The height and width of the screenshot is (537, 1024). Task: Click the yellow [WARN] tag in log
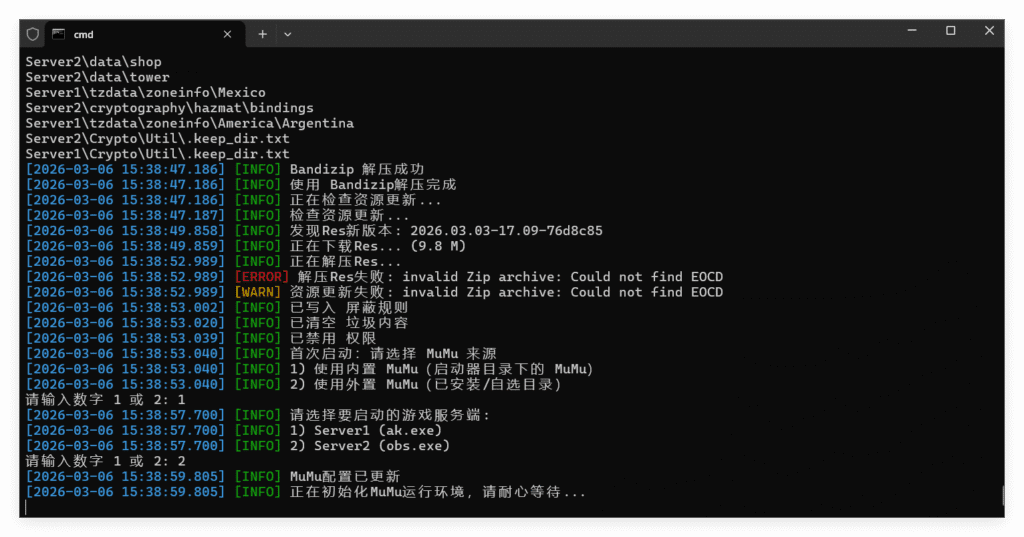coord(257,292)
